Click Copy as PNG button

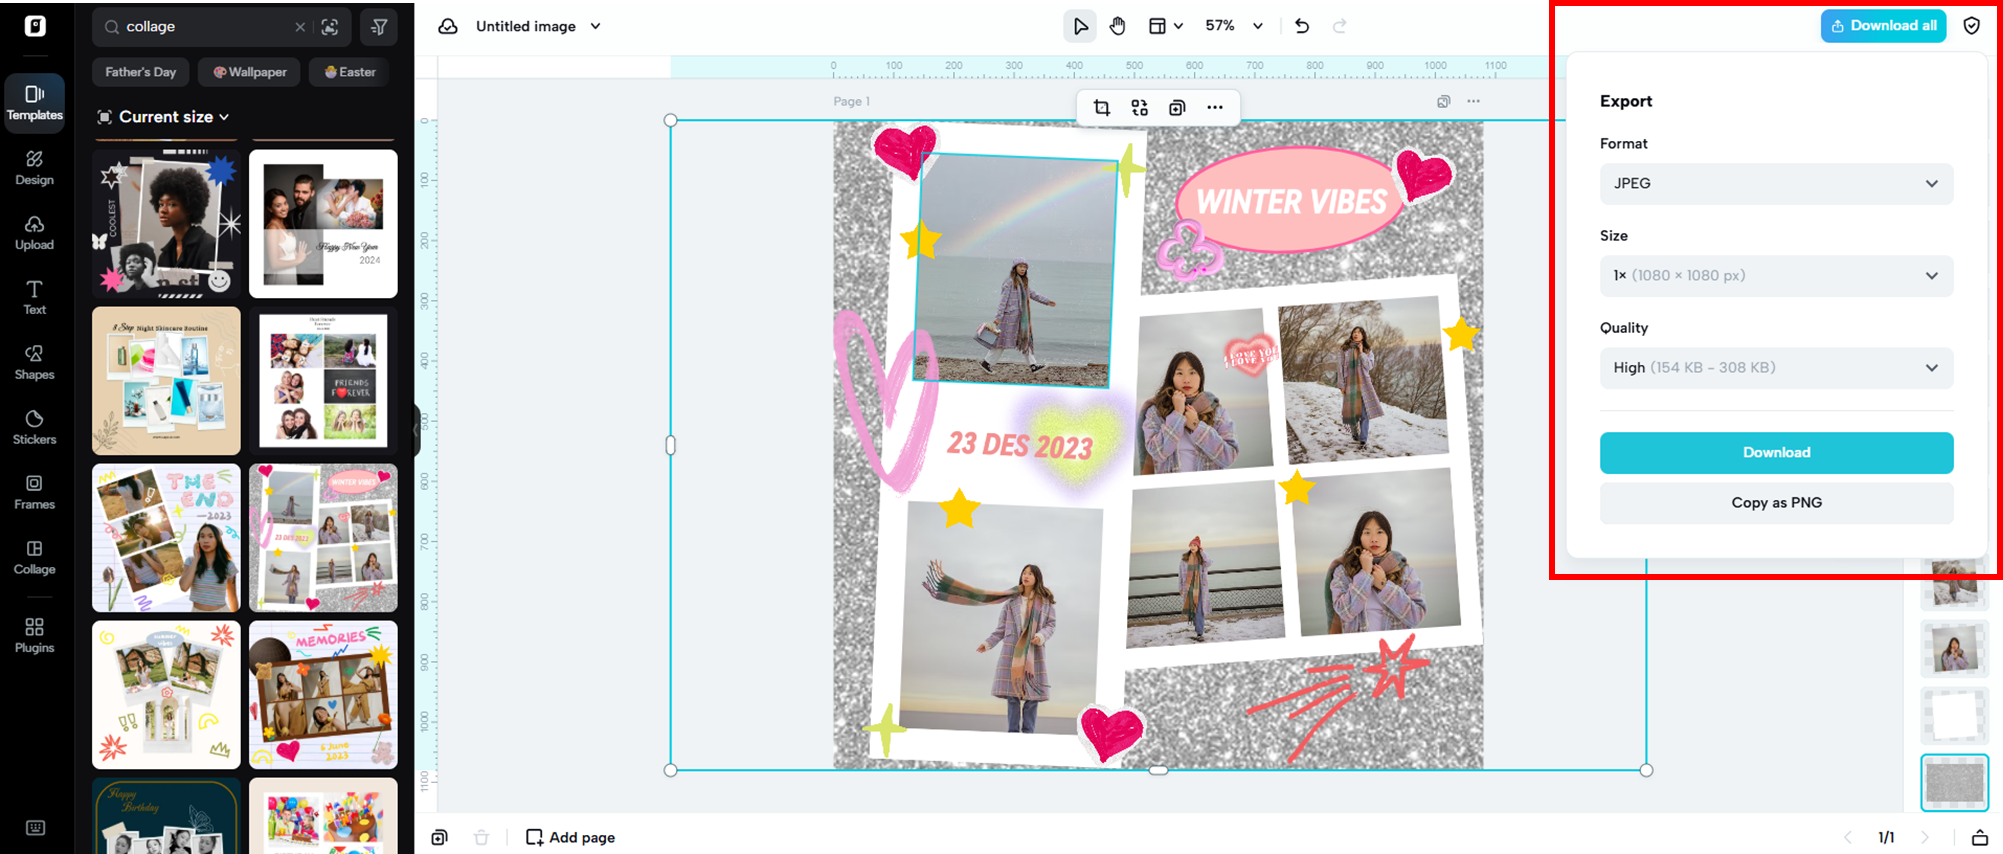tap(1775, 503)
